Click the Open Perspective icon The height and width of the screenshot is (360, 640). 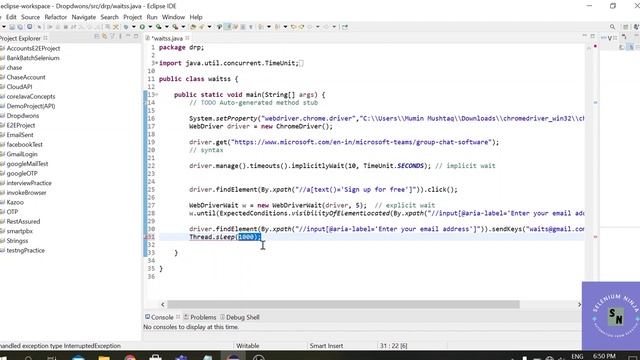point(626,27)
